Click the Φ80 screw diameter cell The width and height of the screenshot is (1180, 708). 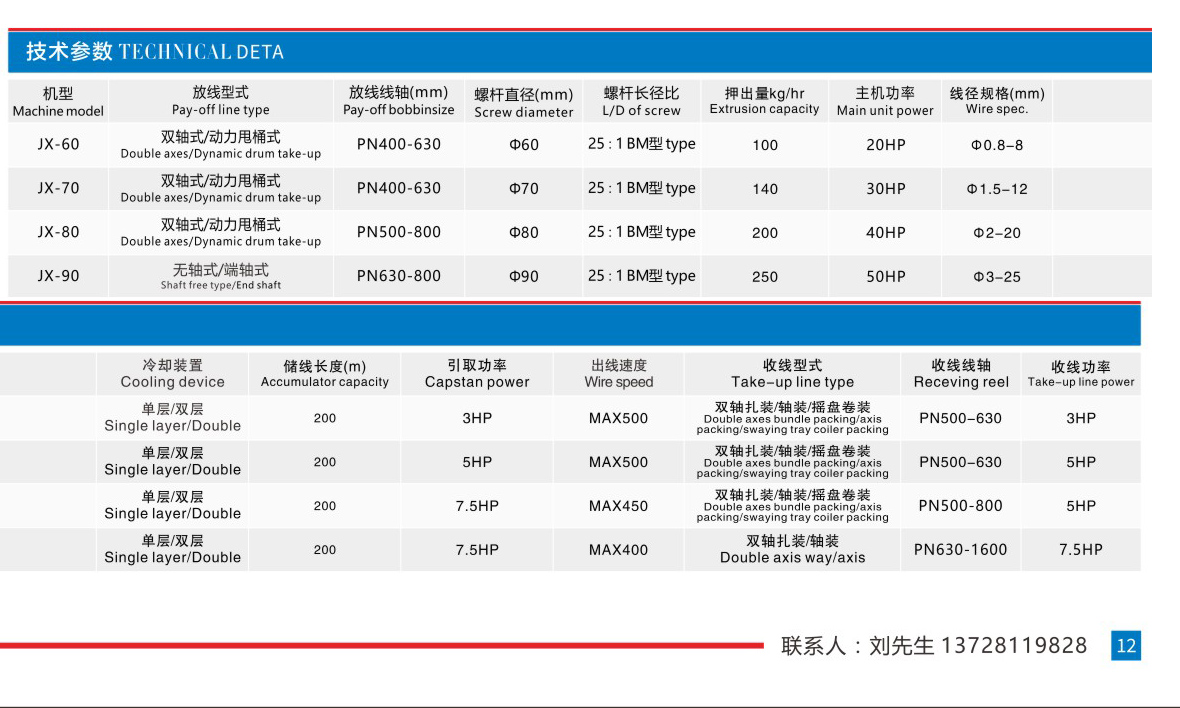click(524, 232)
